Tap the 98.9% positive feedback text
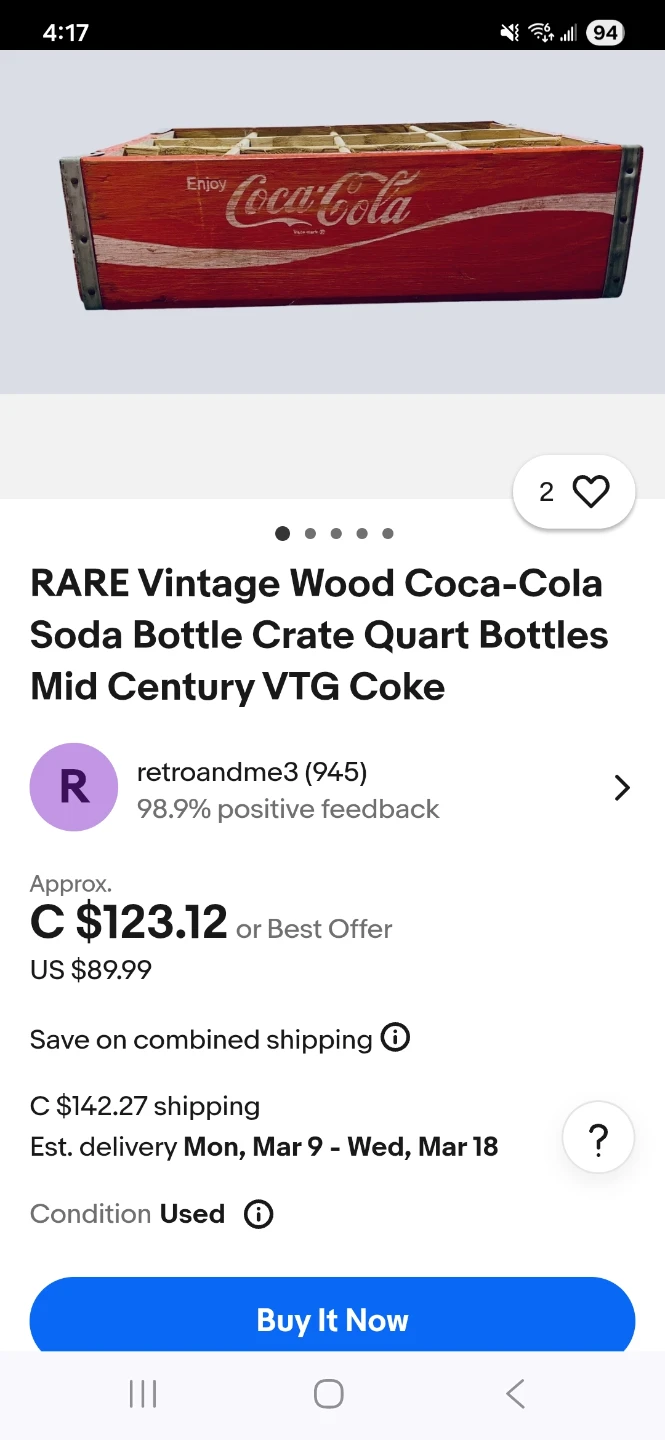 (x=288, y=809)
